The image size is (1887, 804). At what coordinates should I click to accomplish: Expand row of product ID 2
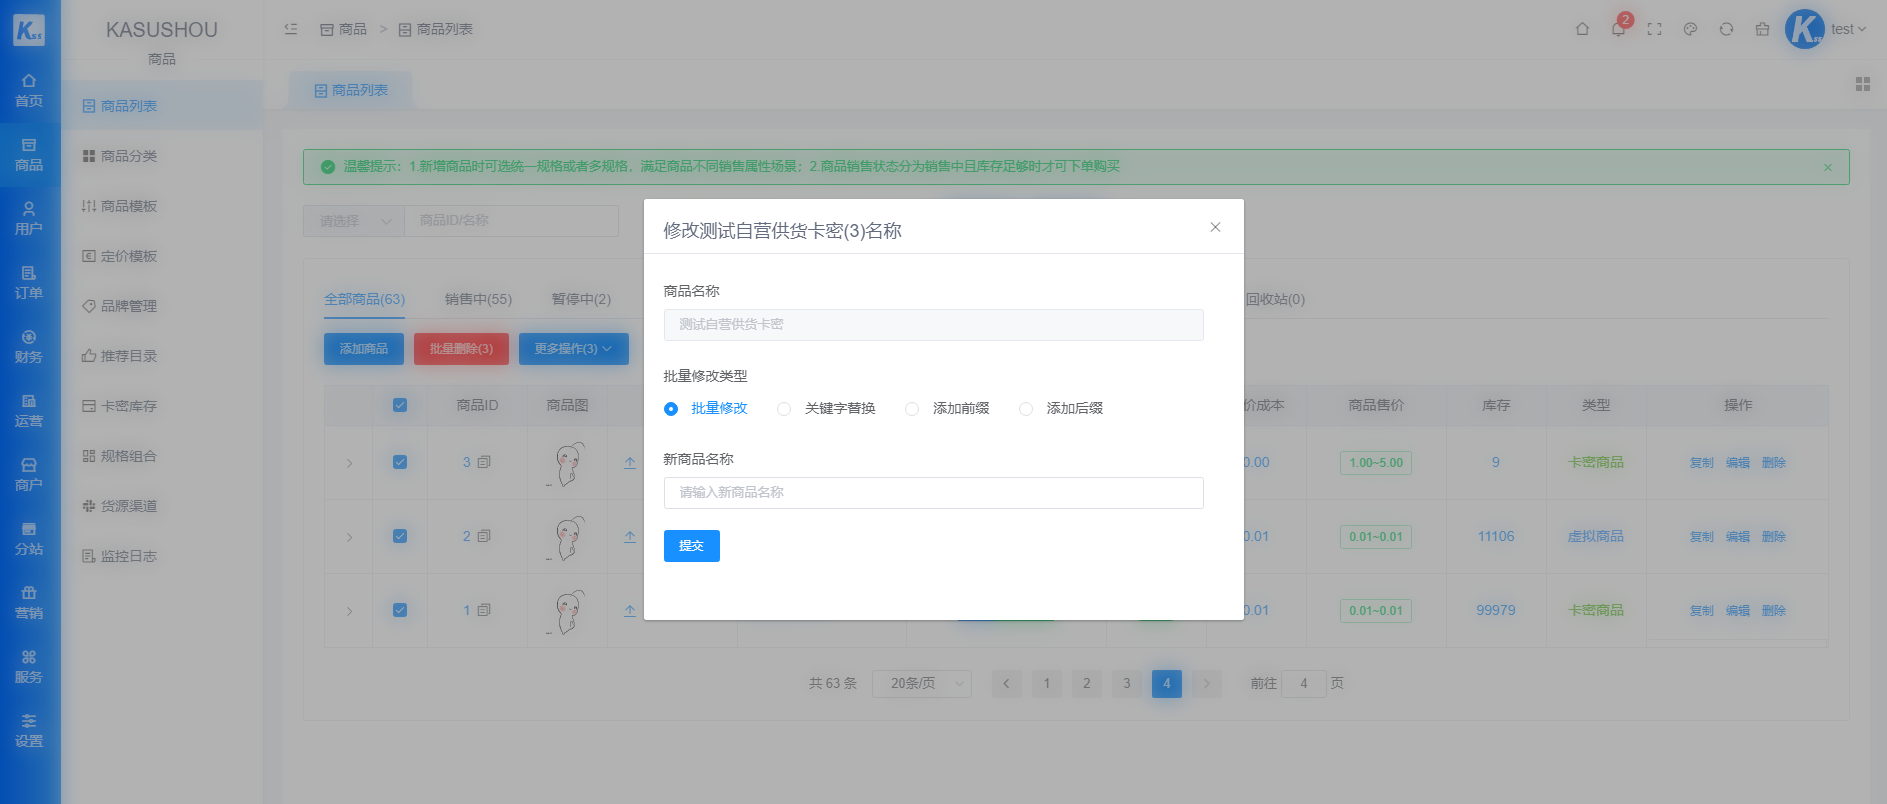tap(349, 537)
